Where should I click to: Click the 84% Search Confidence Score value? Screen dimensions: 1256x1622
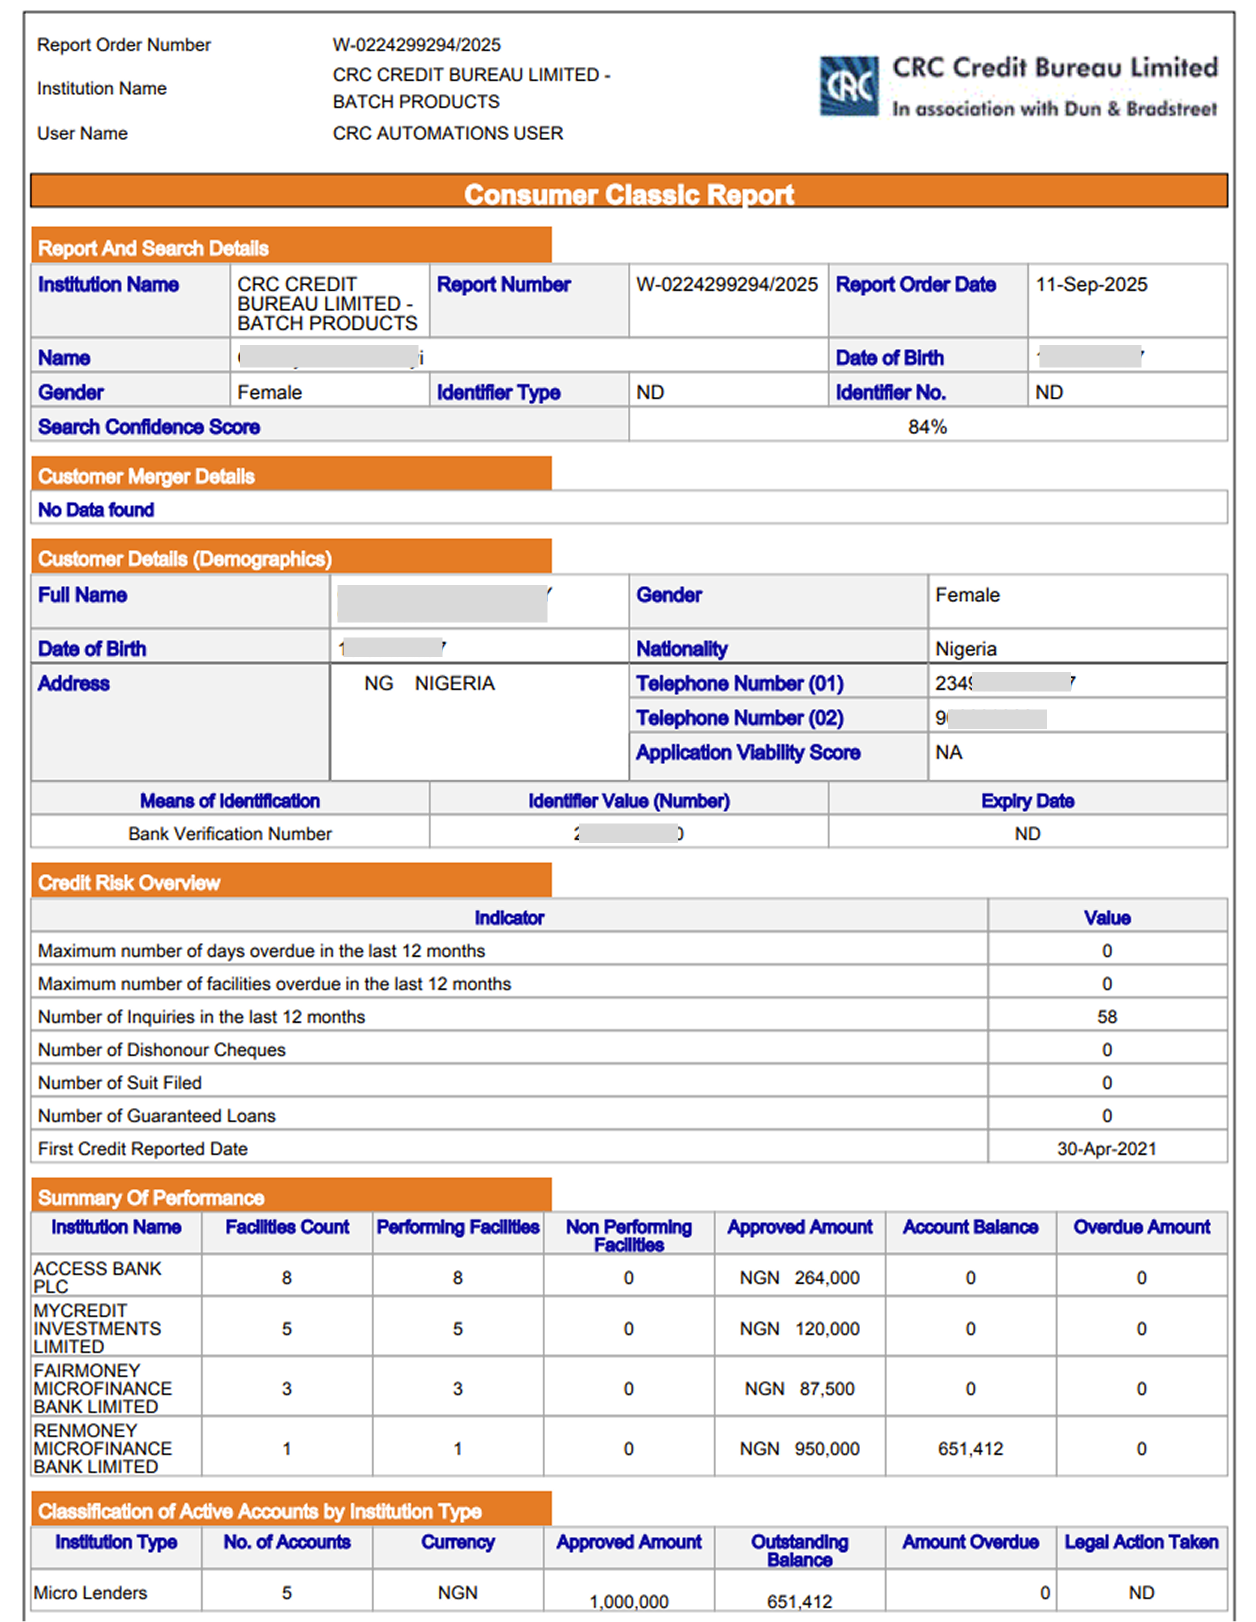[x=927, y=427]
